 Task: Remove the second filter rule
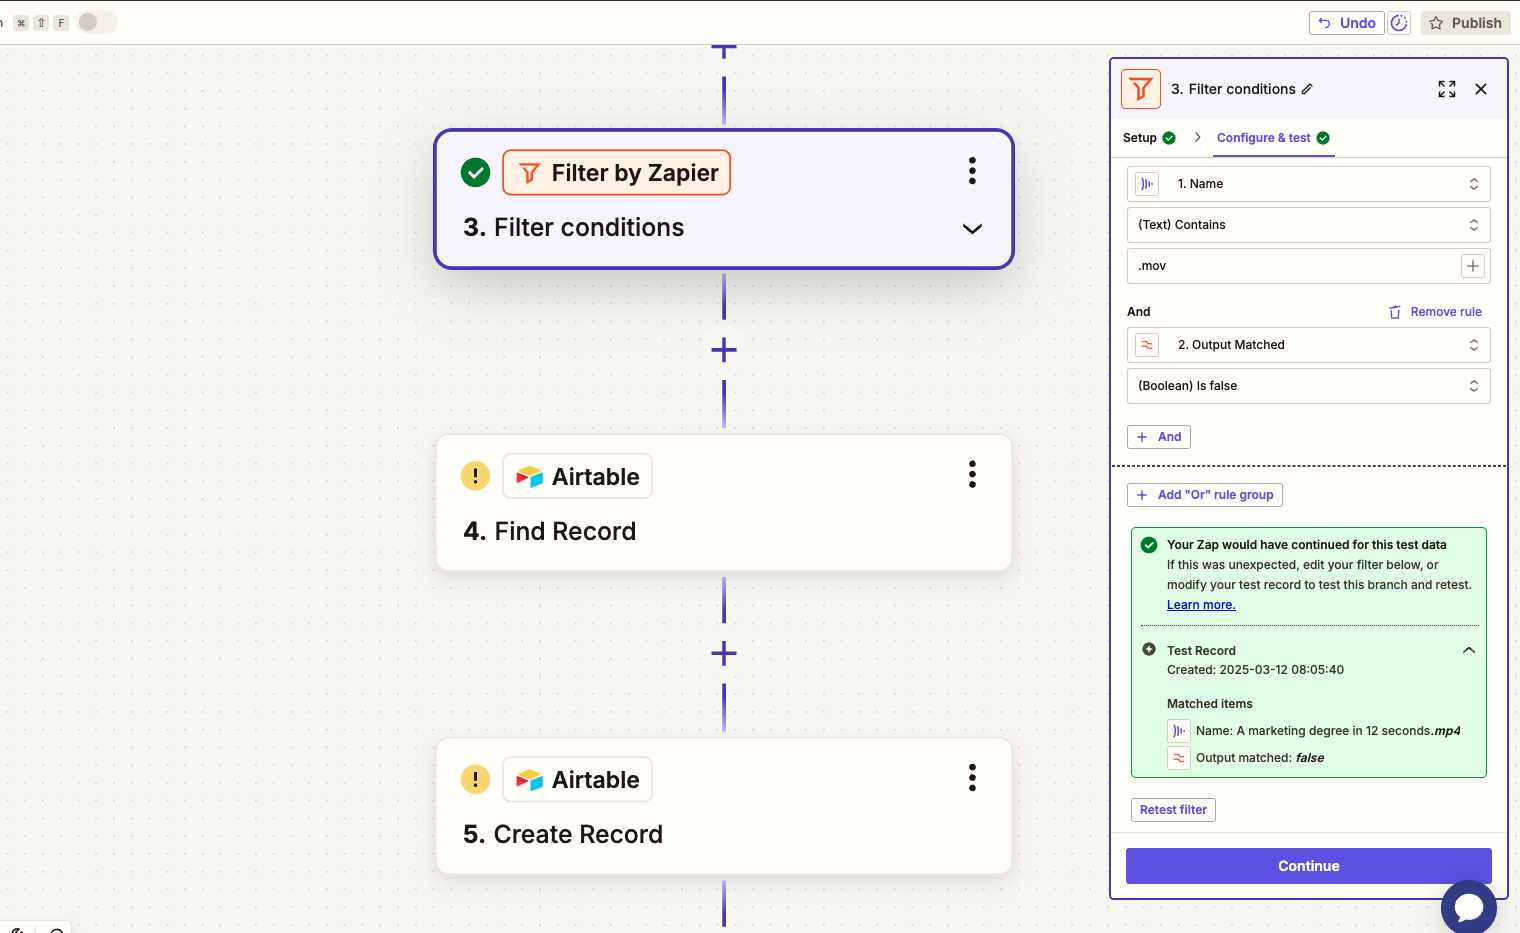pyautogui.click(x=1435, y=312)
